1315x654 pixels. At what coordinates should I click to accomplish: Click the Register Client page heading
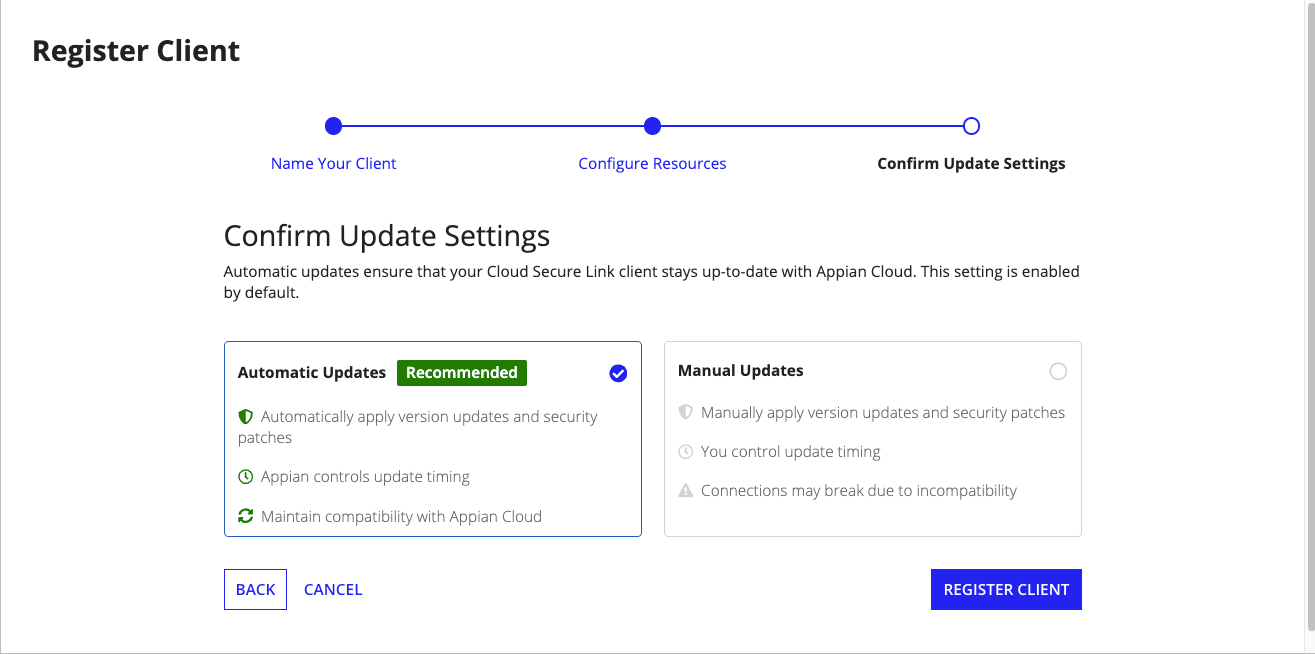pos(136,51)
